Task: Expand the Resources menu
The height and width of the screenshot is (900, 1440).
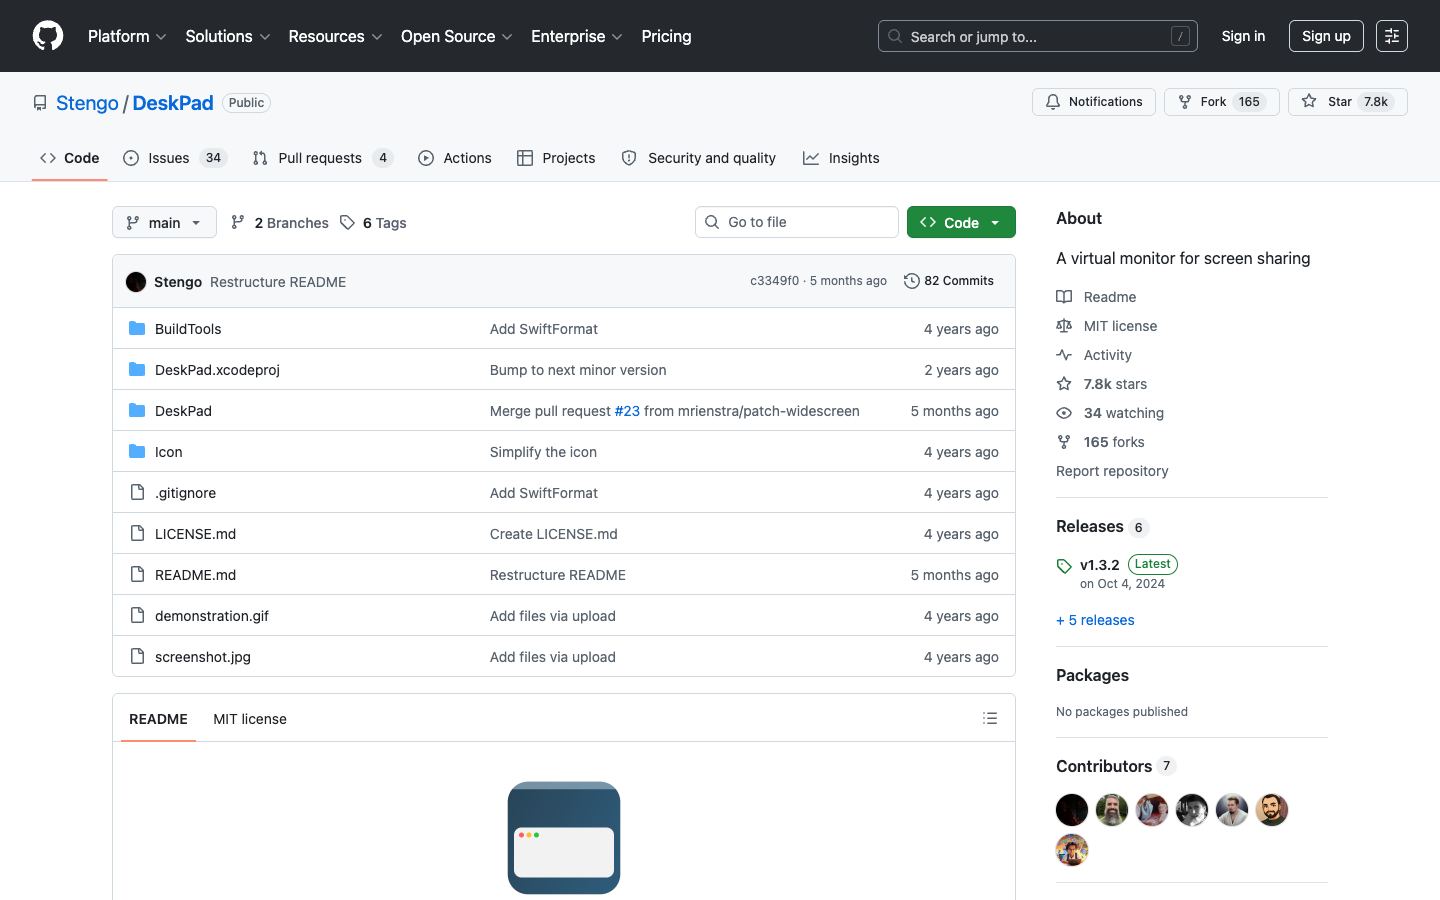Action: (335, 36)
